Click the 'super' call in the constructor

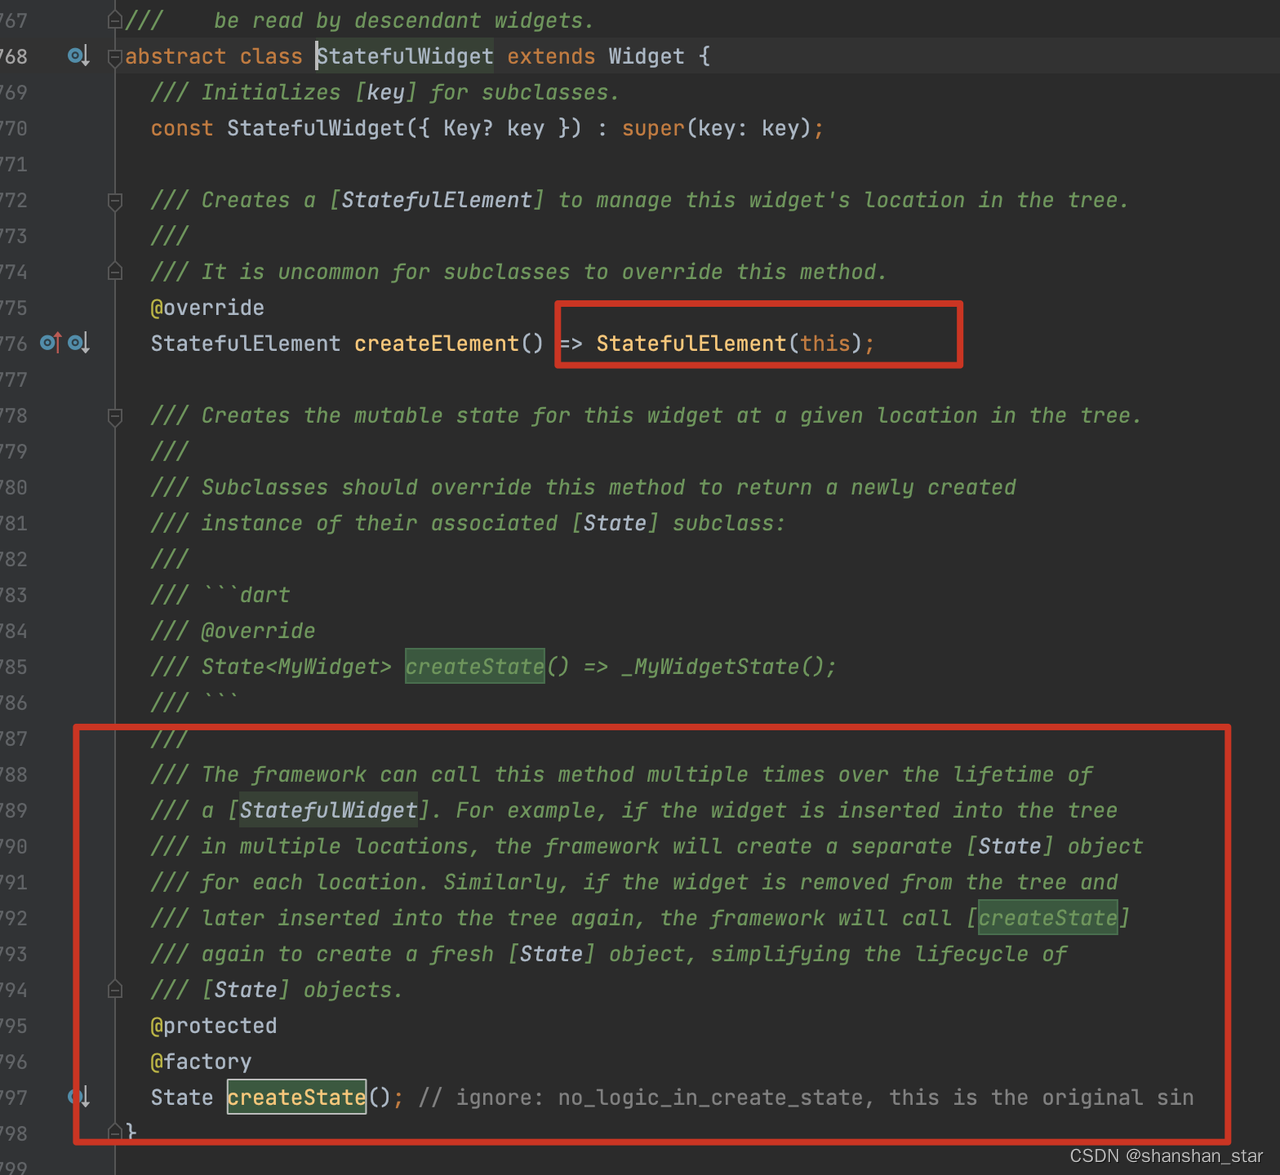(x=653, y=128)
